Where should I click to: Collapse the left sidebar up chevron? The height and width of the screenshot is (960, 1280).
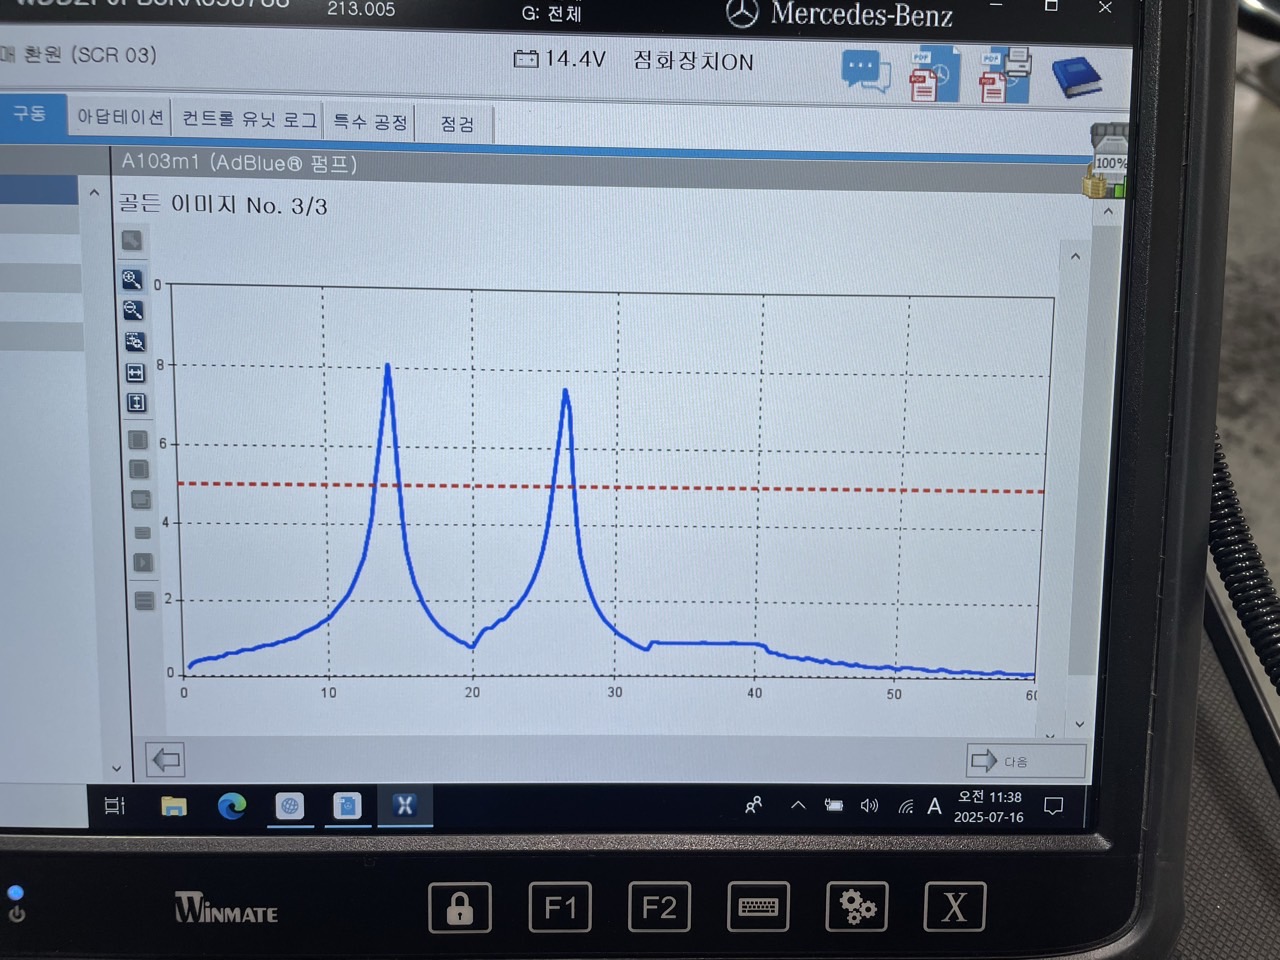click(94, 193)
